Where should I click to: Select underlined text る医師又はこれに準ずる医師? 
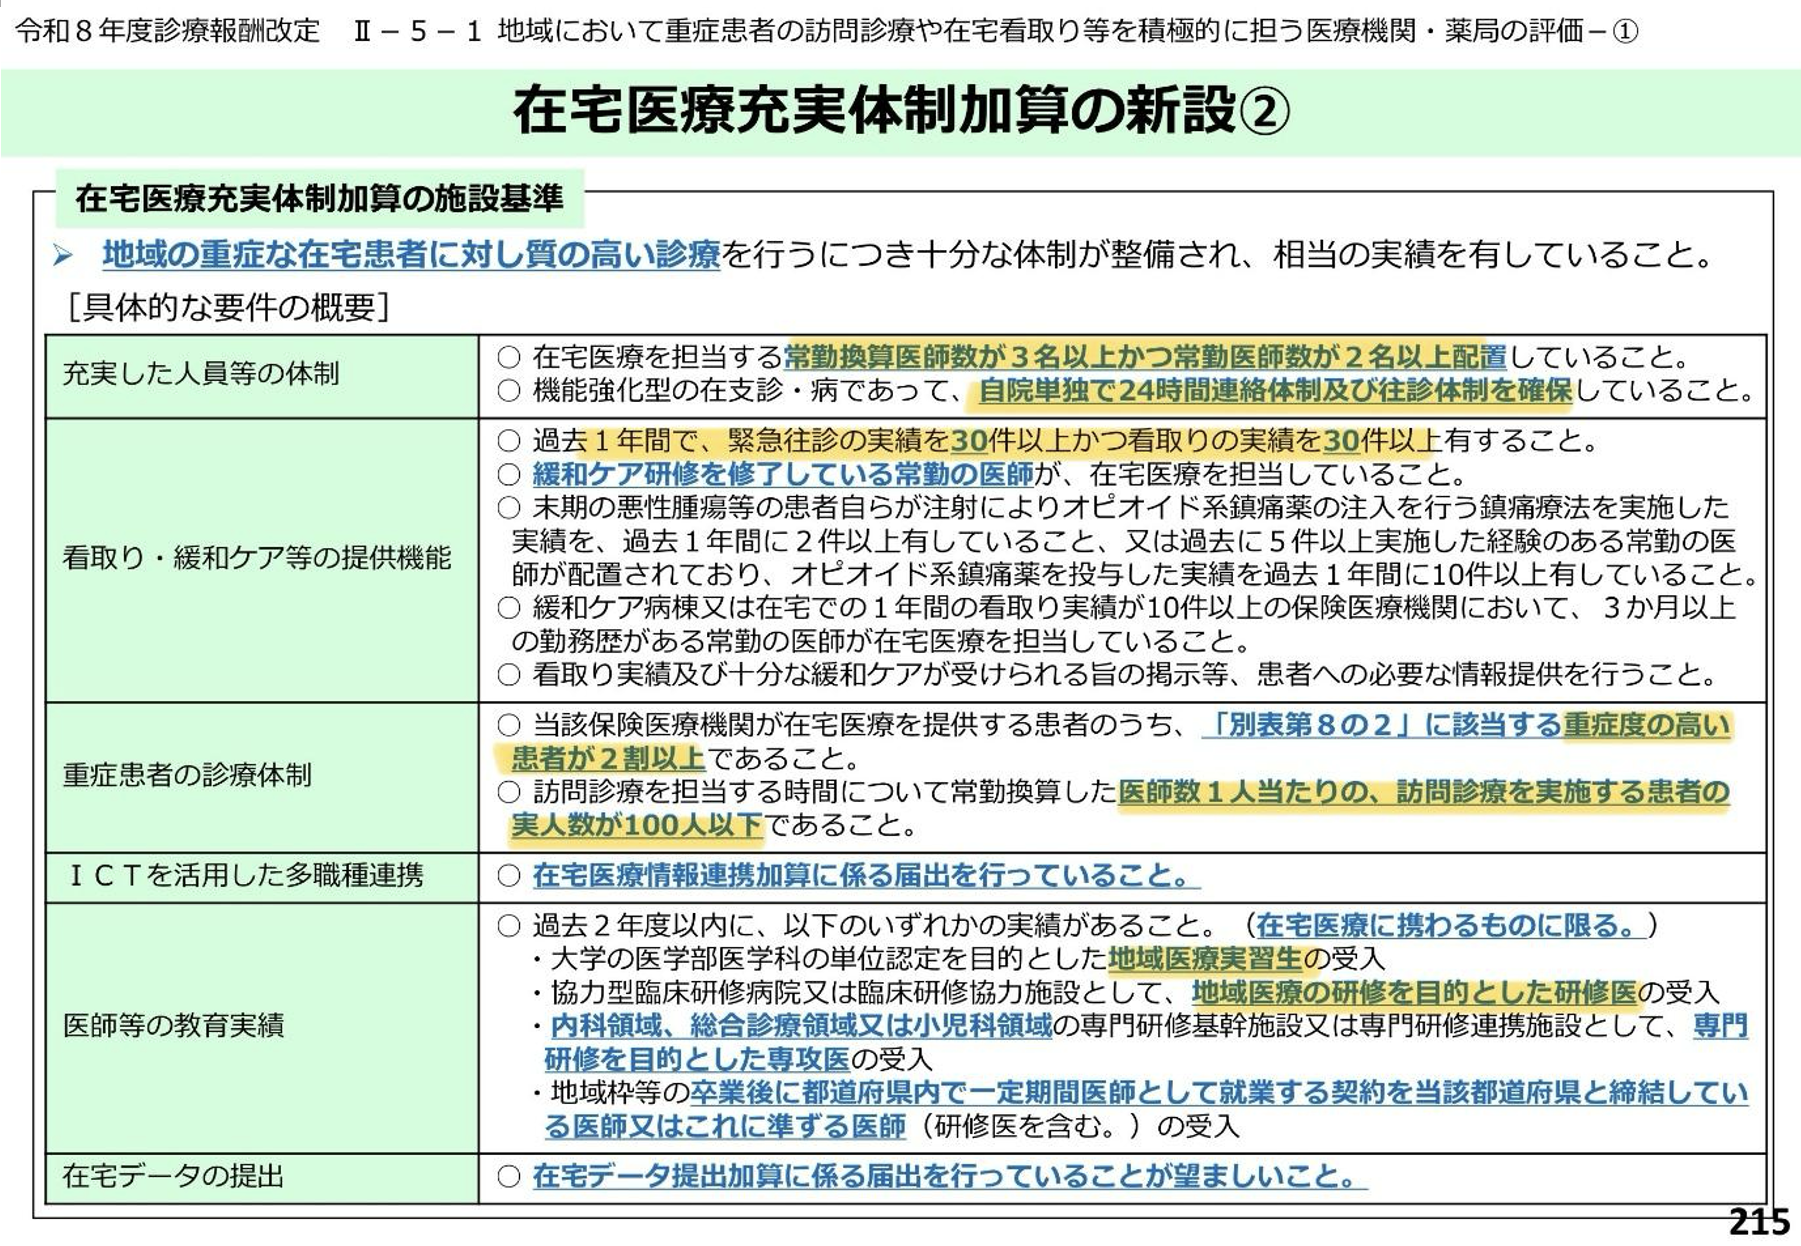pyautogui.click(x=725, y=1127)
